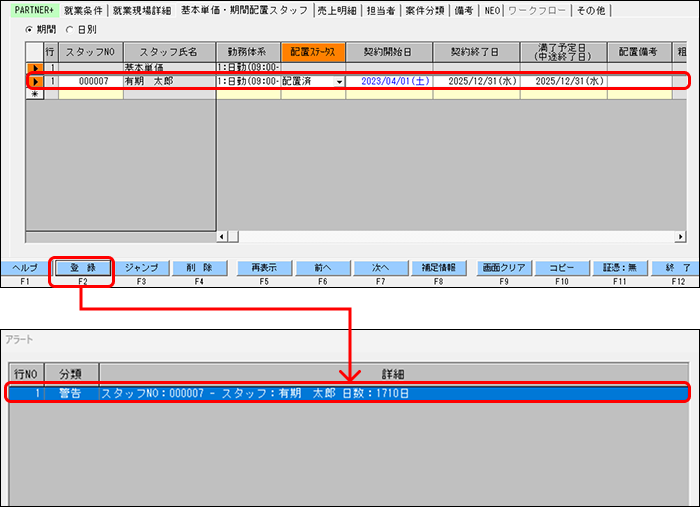
Task: Click the ジャンプ F3 button
Action: click(141, 268)
